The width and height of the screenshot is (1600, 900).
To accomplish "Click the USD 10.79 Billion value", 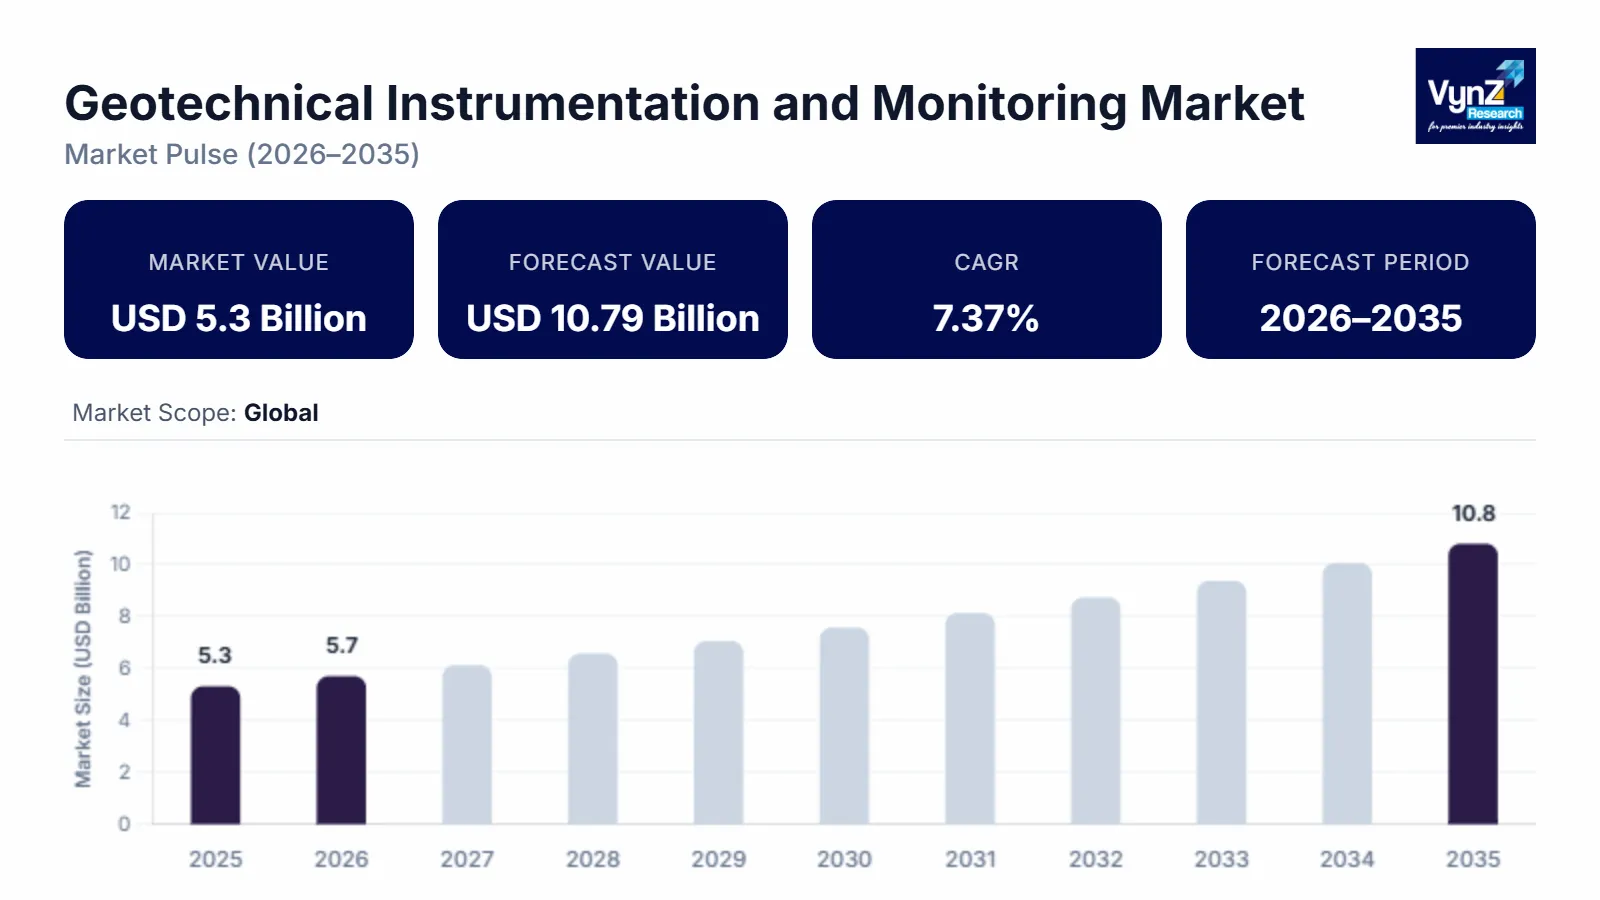I will 612,319.
